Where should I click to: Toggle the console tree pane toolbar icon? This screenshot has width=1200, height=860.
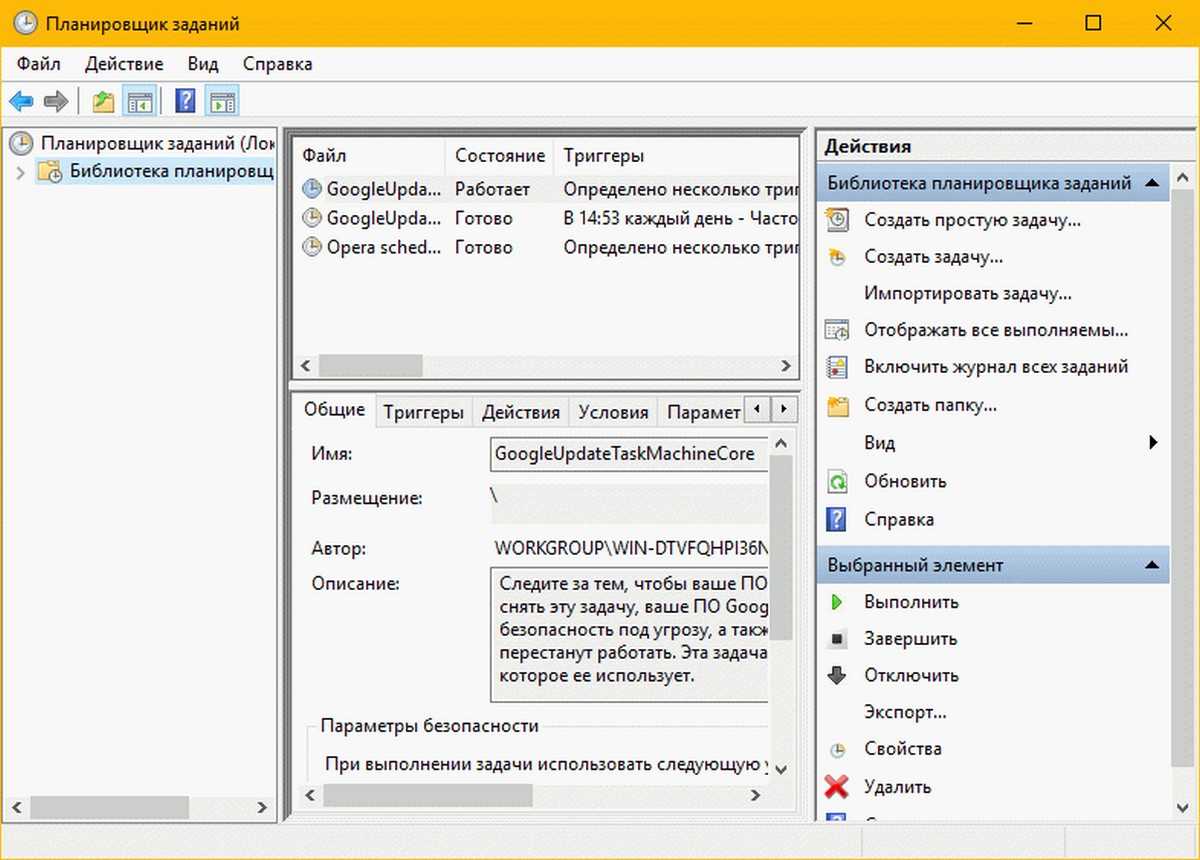click(x=138, y=101)
